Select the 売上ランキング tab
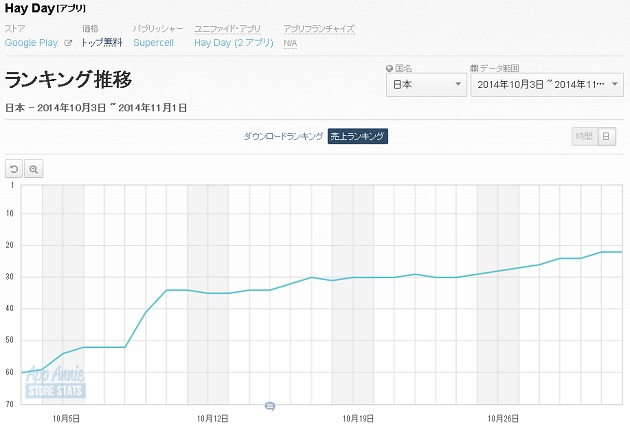 (x=358, y=136)
